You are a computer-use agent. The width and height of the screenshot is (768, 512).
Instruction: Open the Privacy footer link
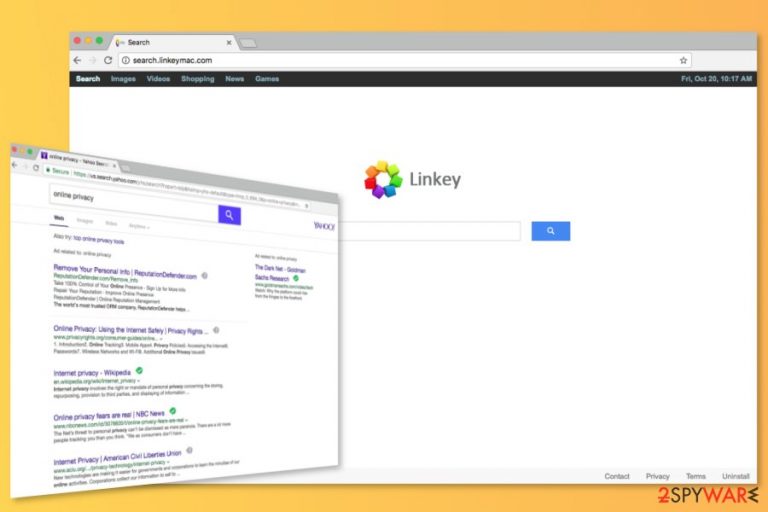click(657, 476)
